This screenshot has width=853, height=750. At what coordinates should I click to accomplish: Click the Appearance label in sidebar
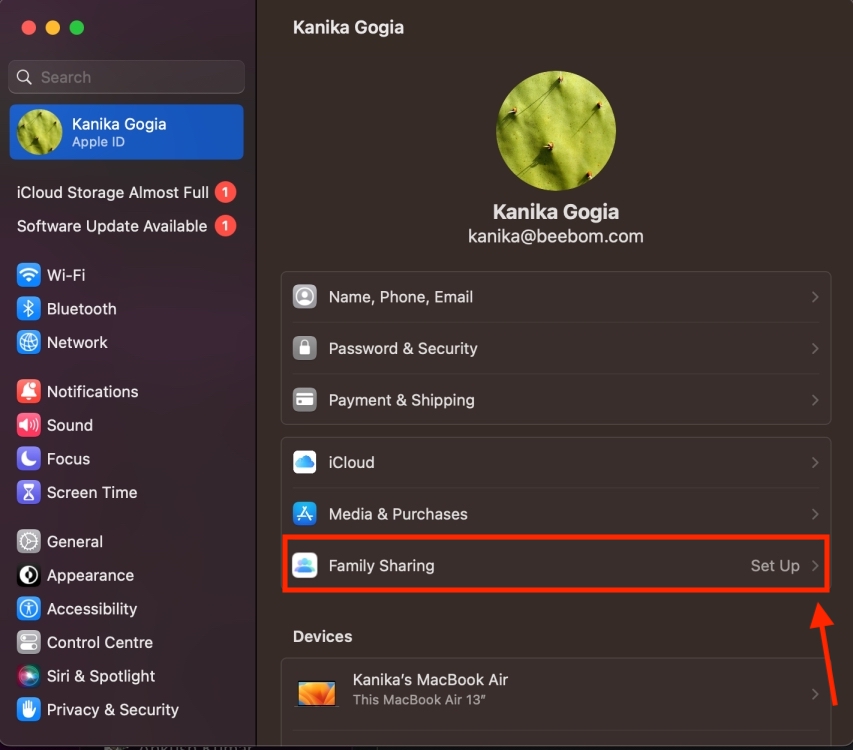pyautogui.click(x=90, y=575)
